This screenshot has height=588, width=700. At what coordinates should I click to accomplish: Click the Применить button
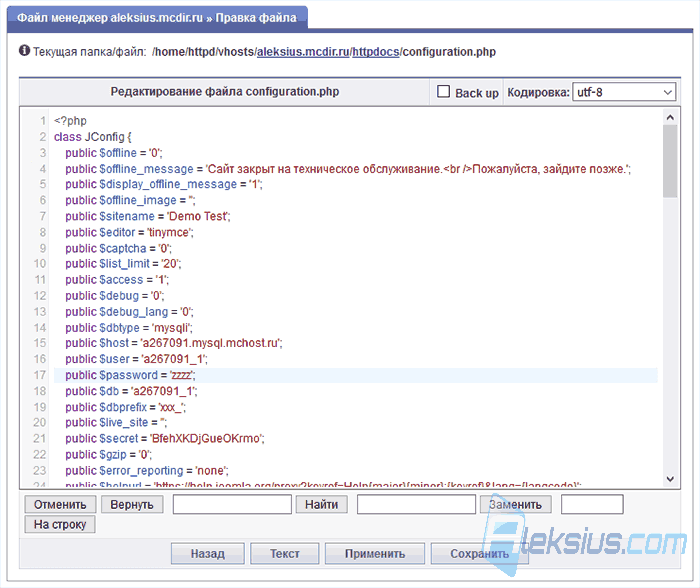[375, 554]
